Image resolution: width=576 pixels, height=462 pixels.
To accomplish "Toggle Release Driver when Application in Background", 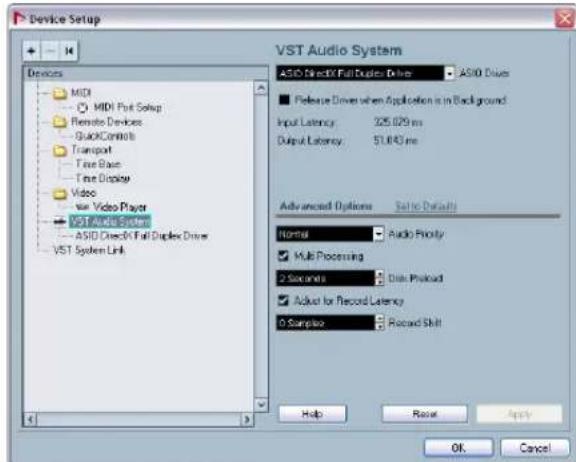I will click(x=284, y=100).
